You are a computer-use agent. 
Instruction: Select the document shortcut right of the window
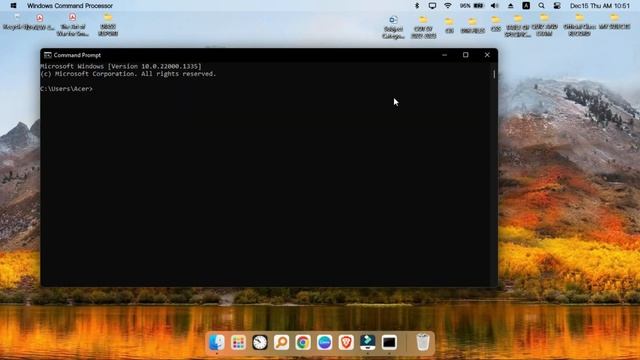(x=393, y=27)
